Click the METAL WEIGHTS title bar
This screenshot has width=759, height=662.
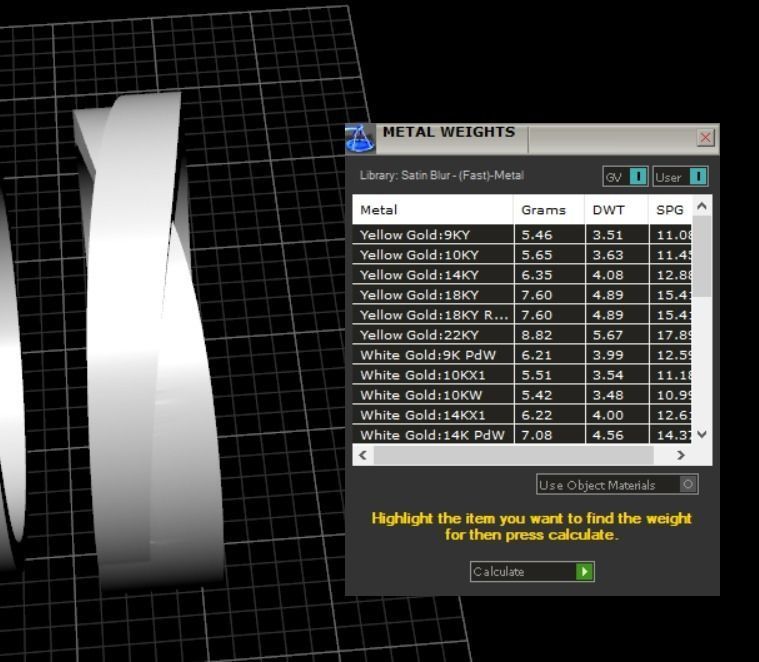click(532, 139)
